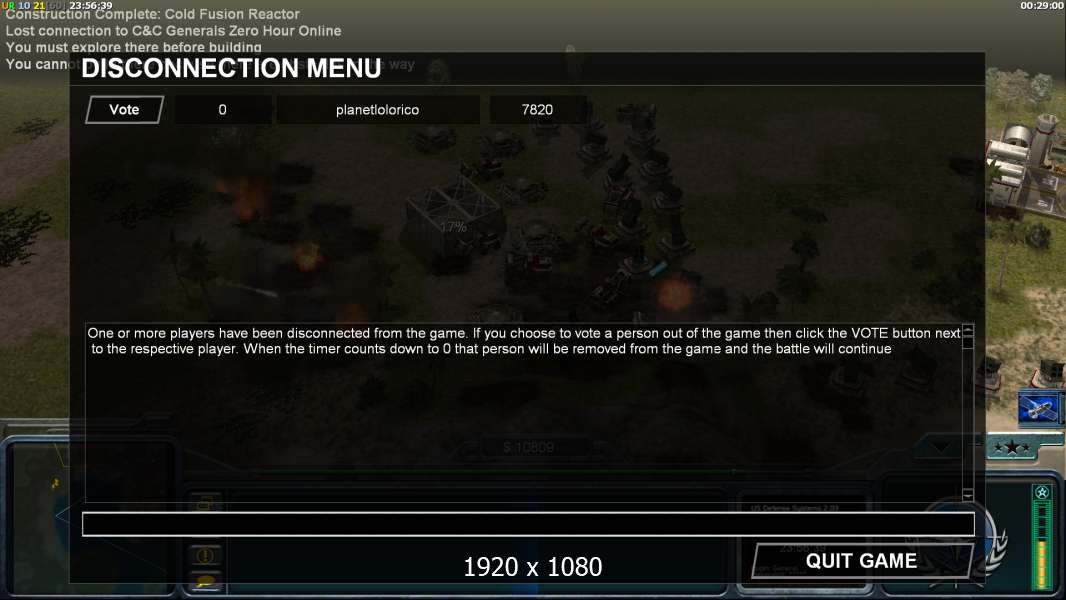Image resolution: width=1066 pixels, height=600 pixels.
Task: Click the planetlolorico player name cell
Action: tap(377, 109)
